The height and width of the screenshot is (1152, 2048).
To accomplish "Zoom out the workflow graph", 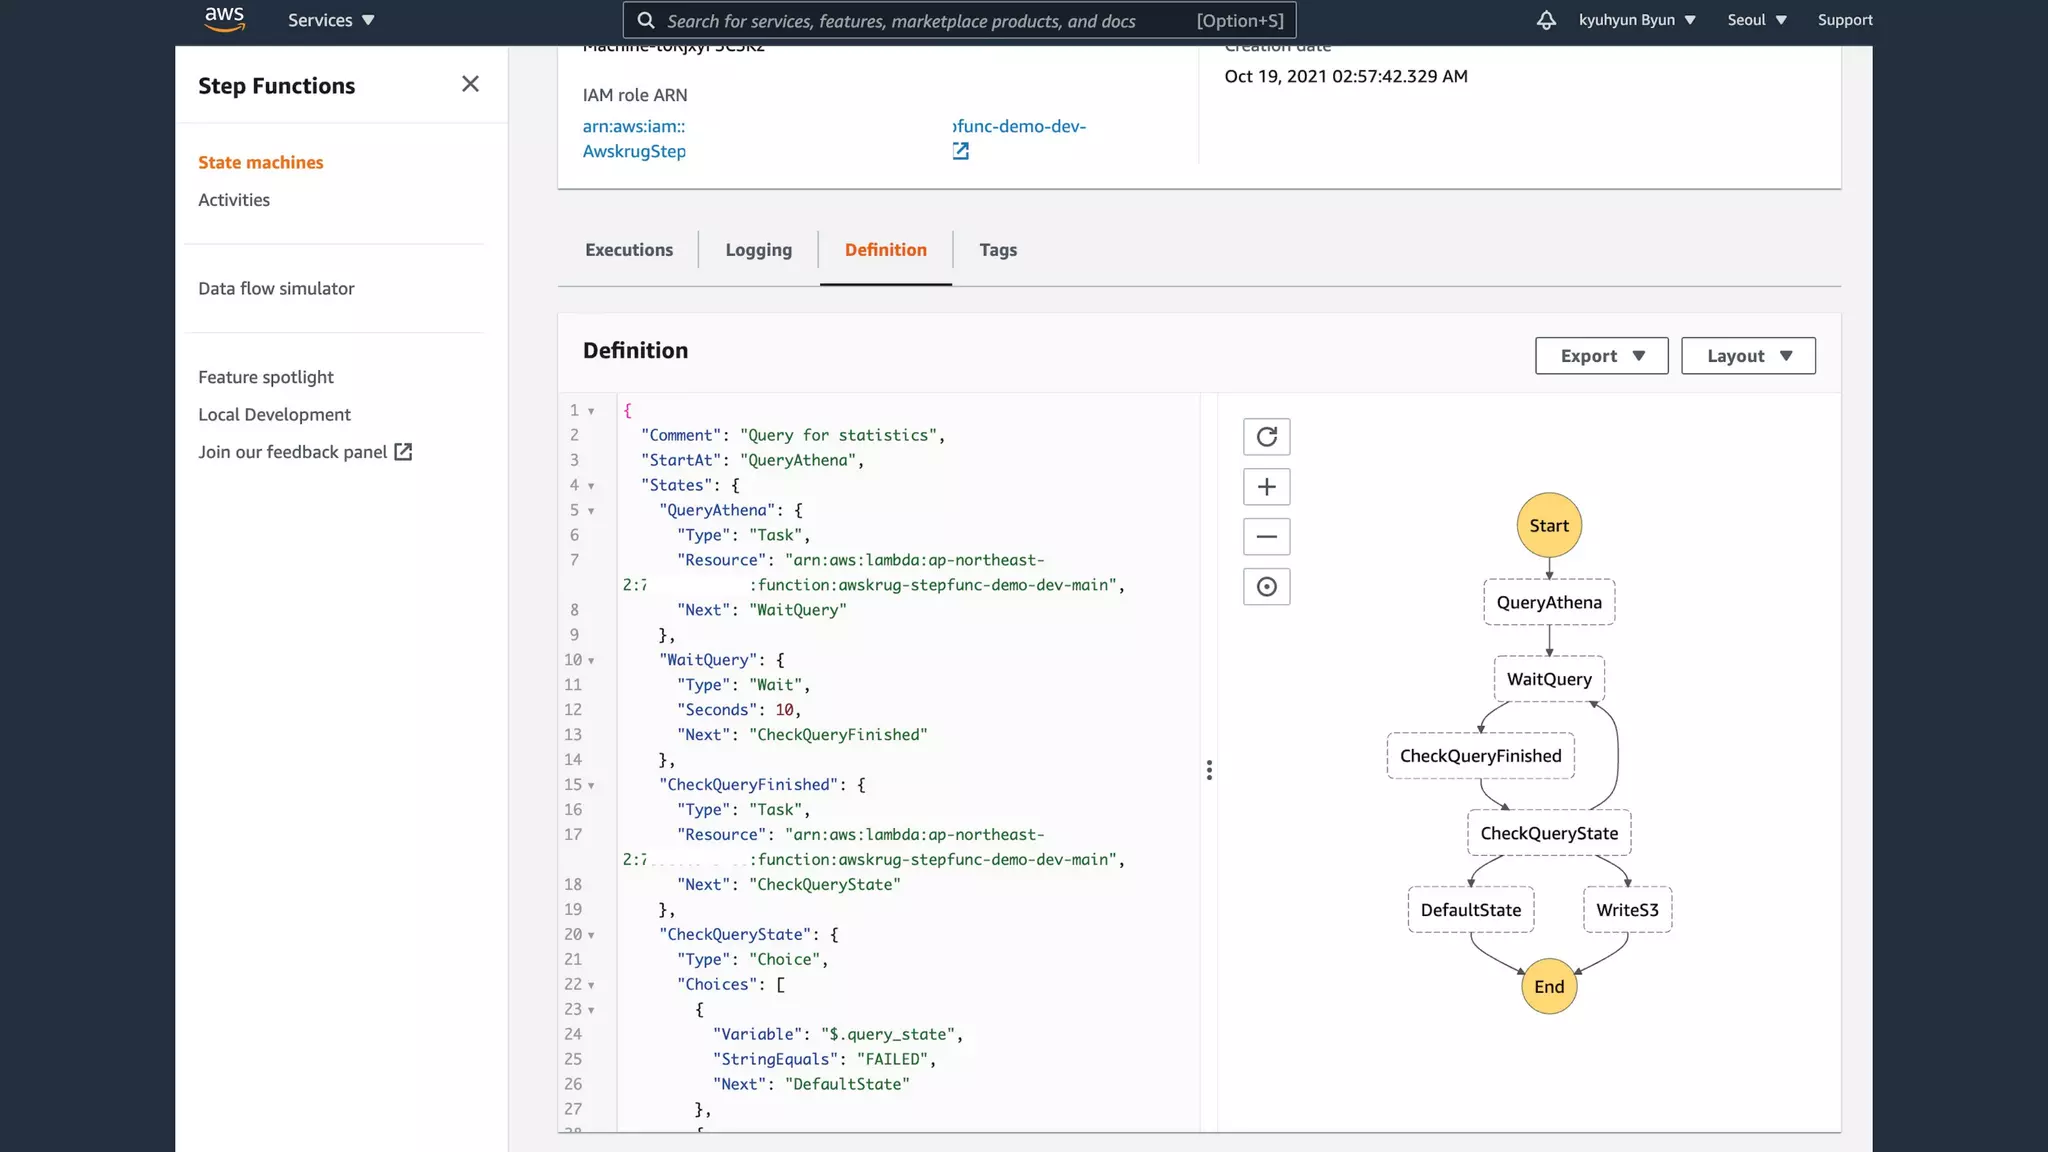I will [1266, 537].
